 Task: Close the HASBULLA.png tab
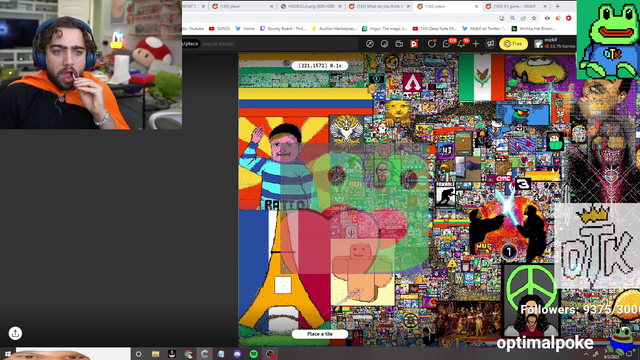click(x=340, y=7)
